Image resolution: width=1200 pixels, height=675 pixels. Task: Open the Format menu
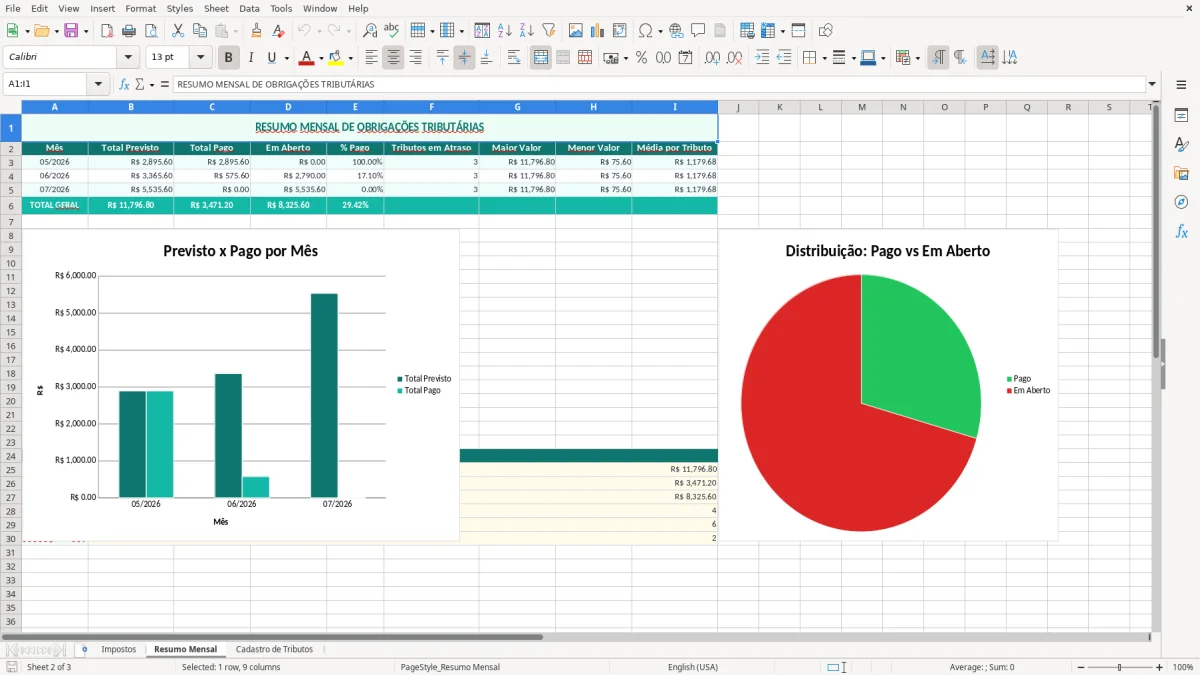pyautogui.click(x=140, y=8)
